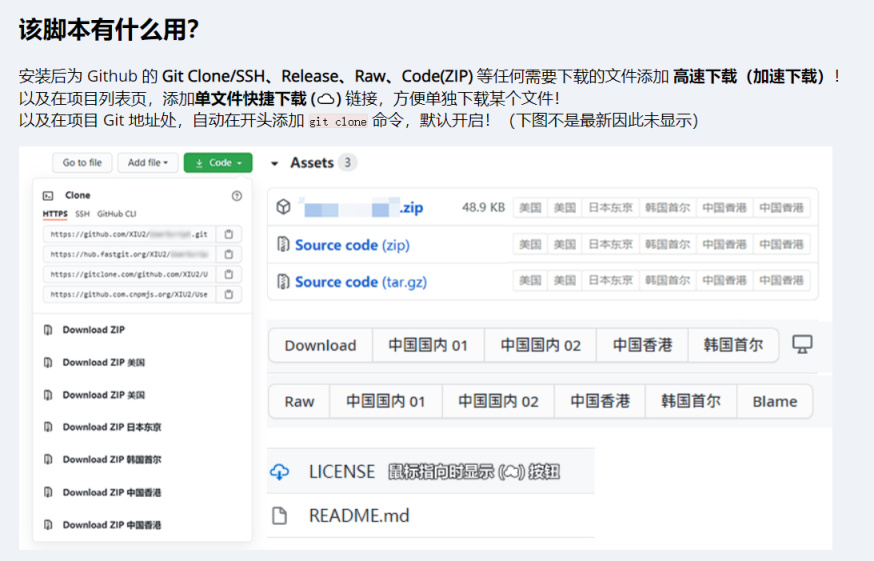Copy the github.com.cnpmjs.org clone URL
Viewport: 874px width, 561px height.
pos(229,294)
